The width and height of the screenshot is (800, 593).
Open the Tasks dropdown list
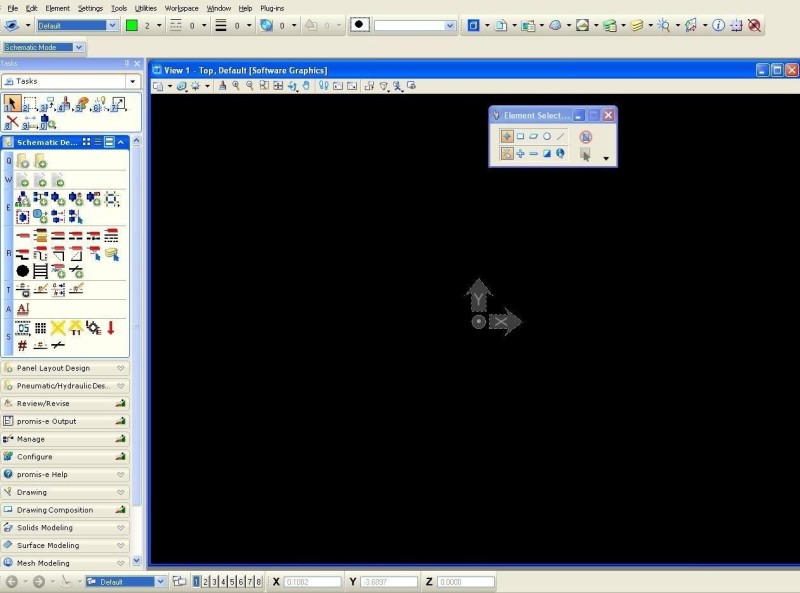point(132,81)
